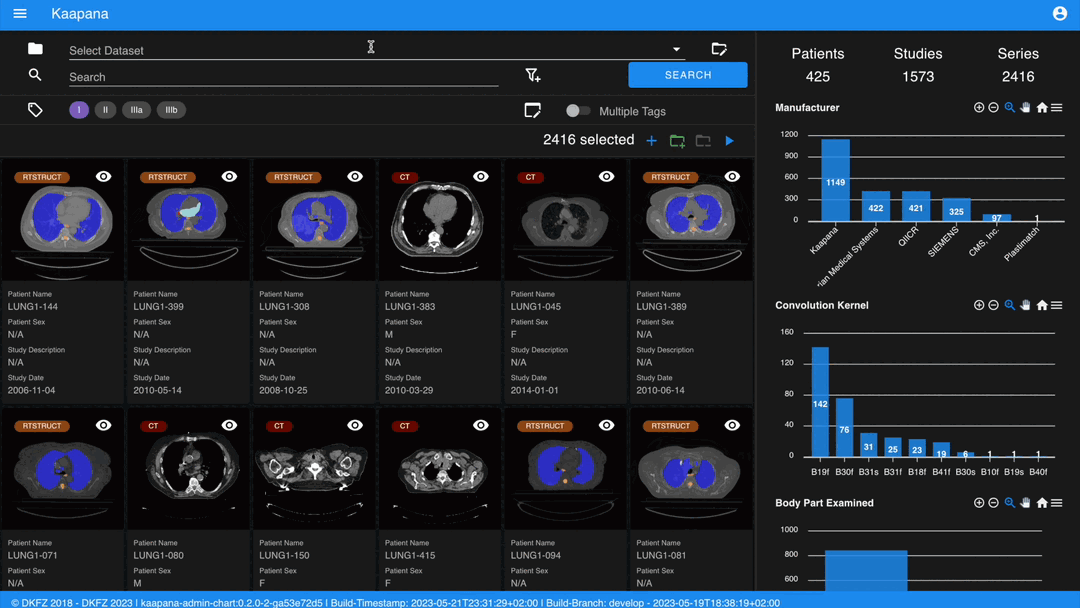
Task: Select tag IIIb chip
Action: tap(171, 110)
